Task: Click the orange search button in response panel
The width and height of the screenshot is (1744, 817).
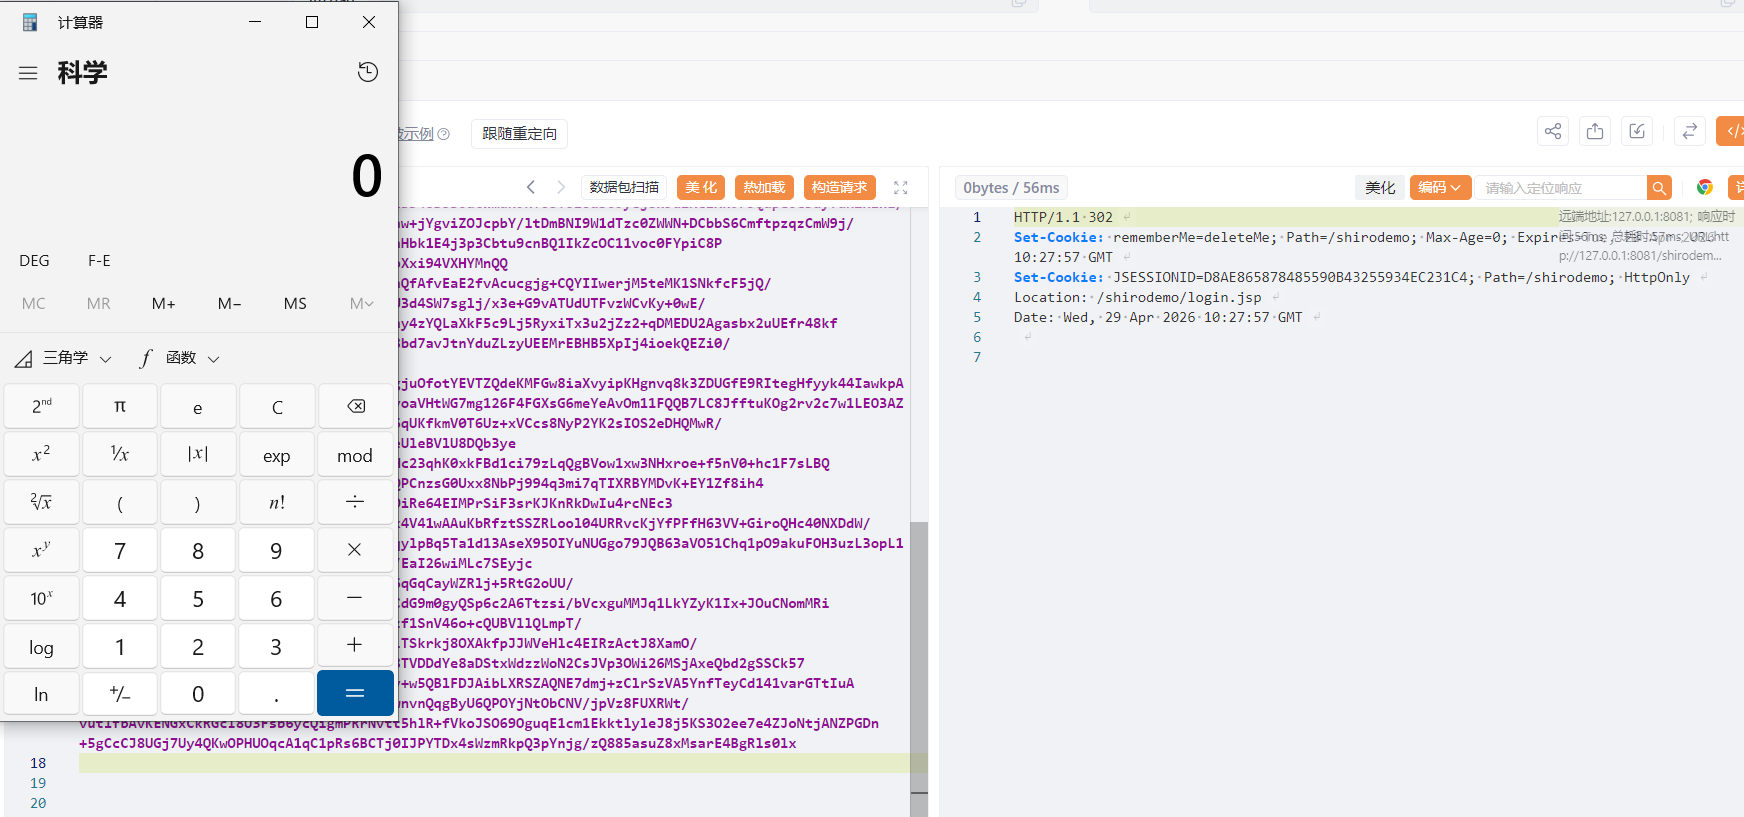Action: [1659, 187]
